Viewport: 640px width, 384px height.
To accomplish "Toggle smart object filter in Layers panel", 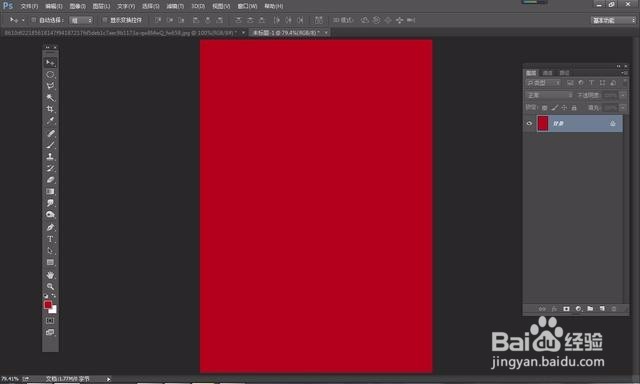I will (x=613, y=83).
